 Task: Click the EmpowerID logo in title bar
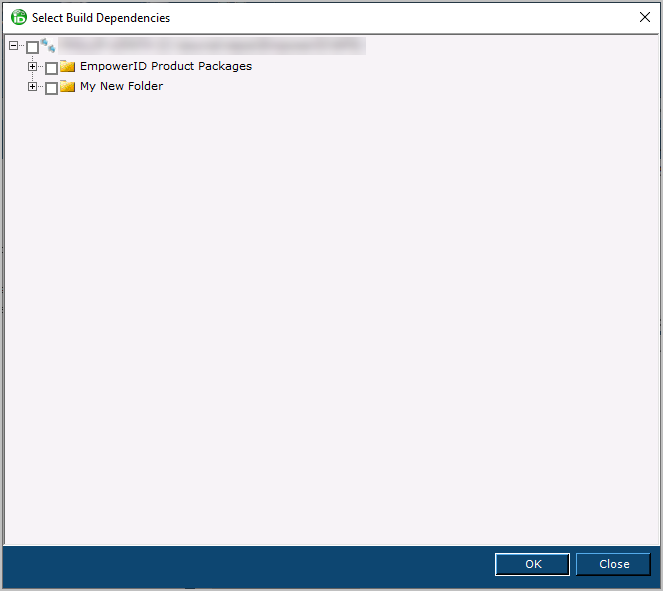(19, 17)
